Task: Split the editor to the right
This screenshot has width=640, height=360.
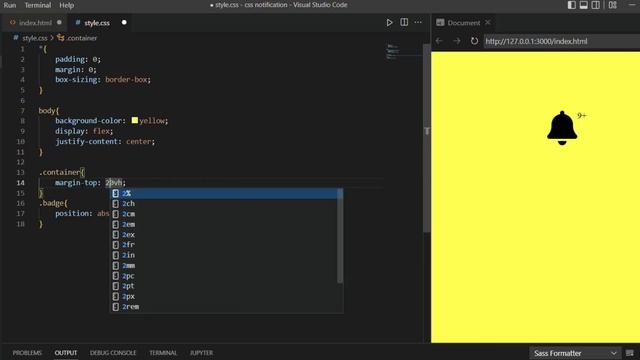Action: [404, 22]
